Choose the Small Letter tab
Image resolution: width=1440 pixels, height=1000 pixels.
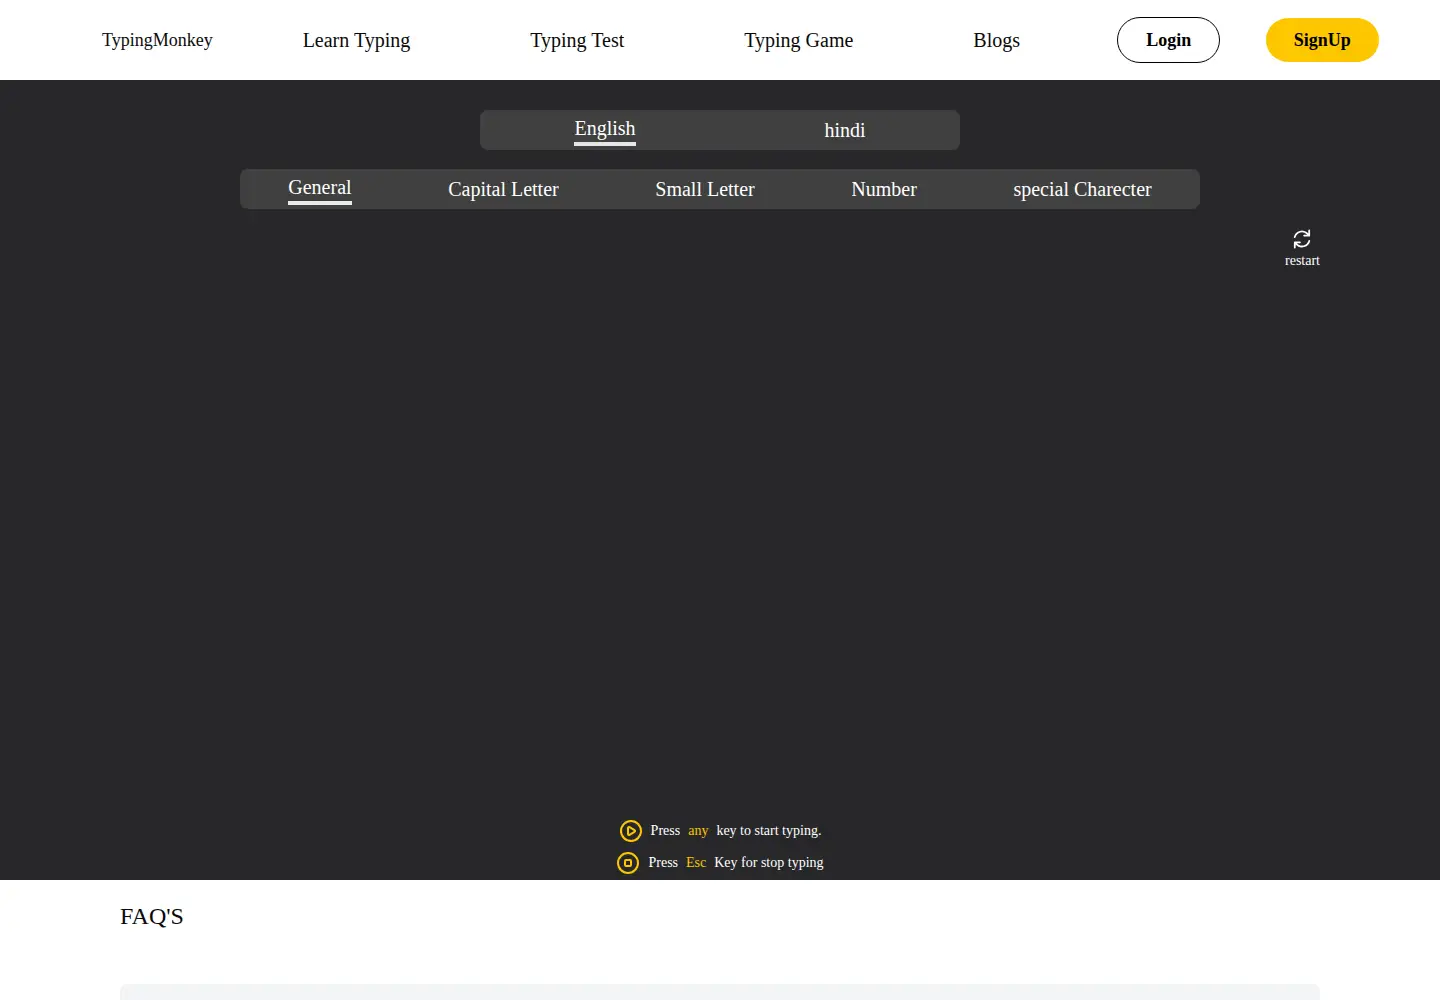click(705, 189)
